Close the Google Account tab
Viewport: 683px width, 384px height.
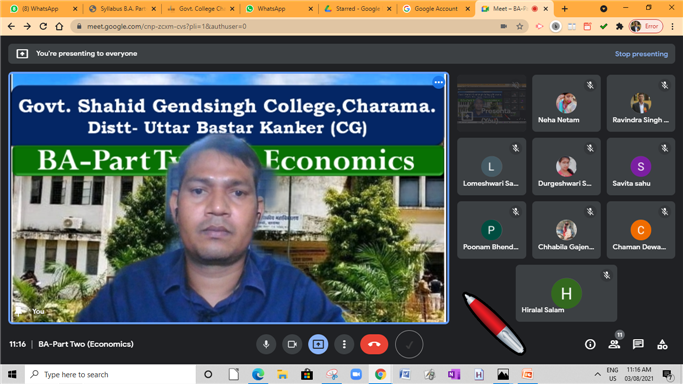[x=468, y=9]
